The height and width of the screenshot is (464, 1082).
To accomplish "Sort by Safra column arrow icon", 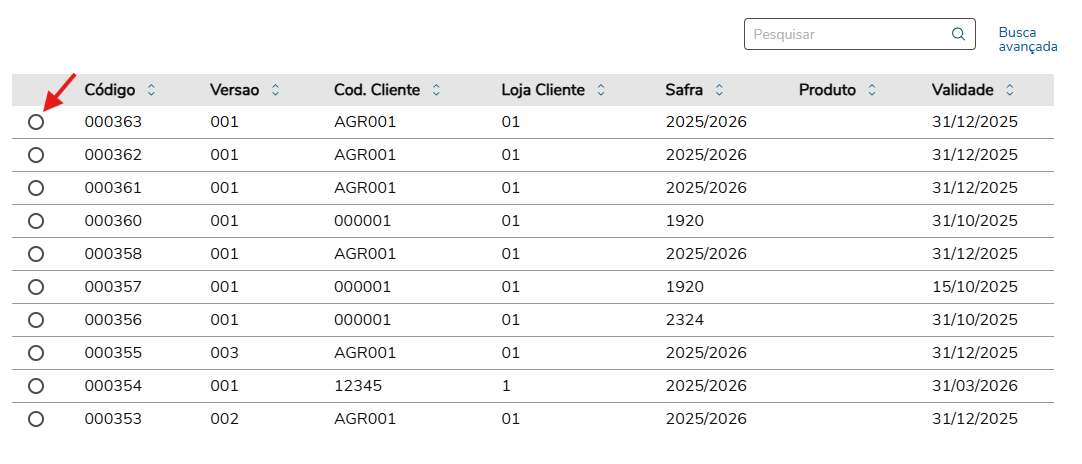I will [x=719, y=90].
